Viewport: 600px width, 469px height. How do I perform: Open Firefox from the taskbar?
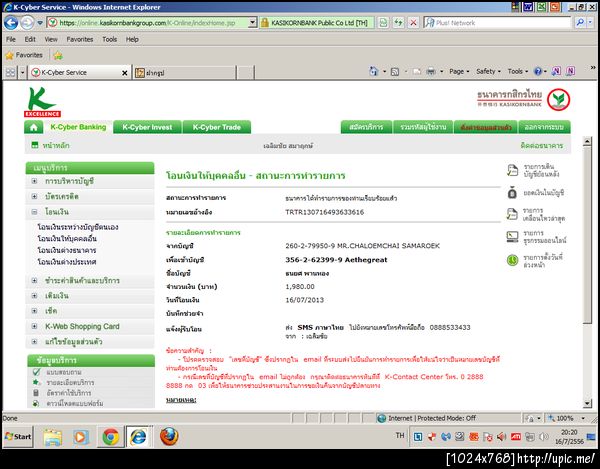pyautogui.click(x=169, y=436)
